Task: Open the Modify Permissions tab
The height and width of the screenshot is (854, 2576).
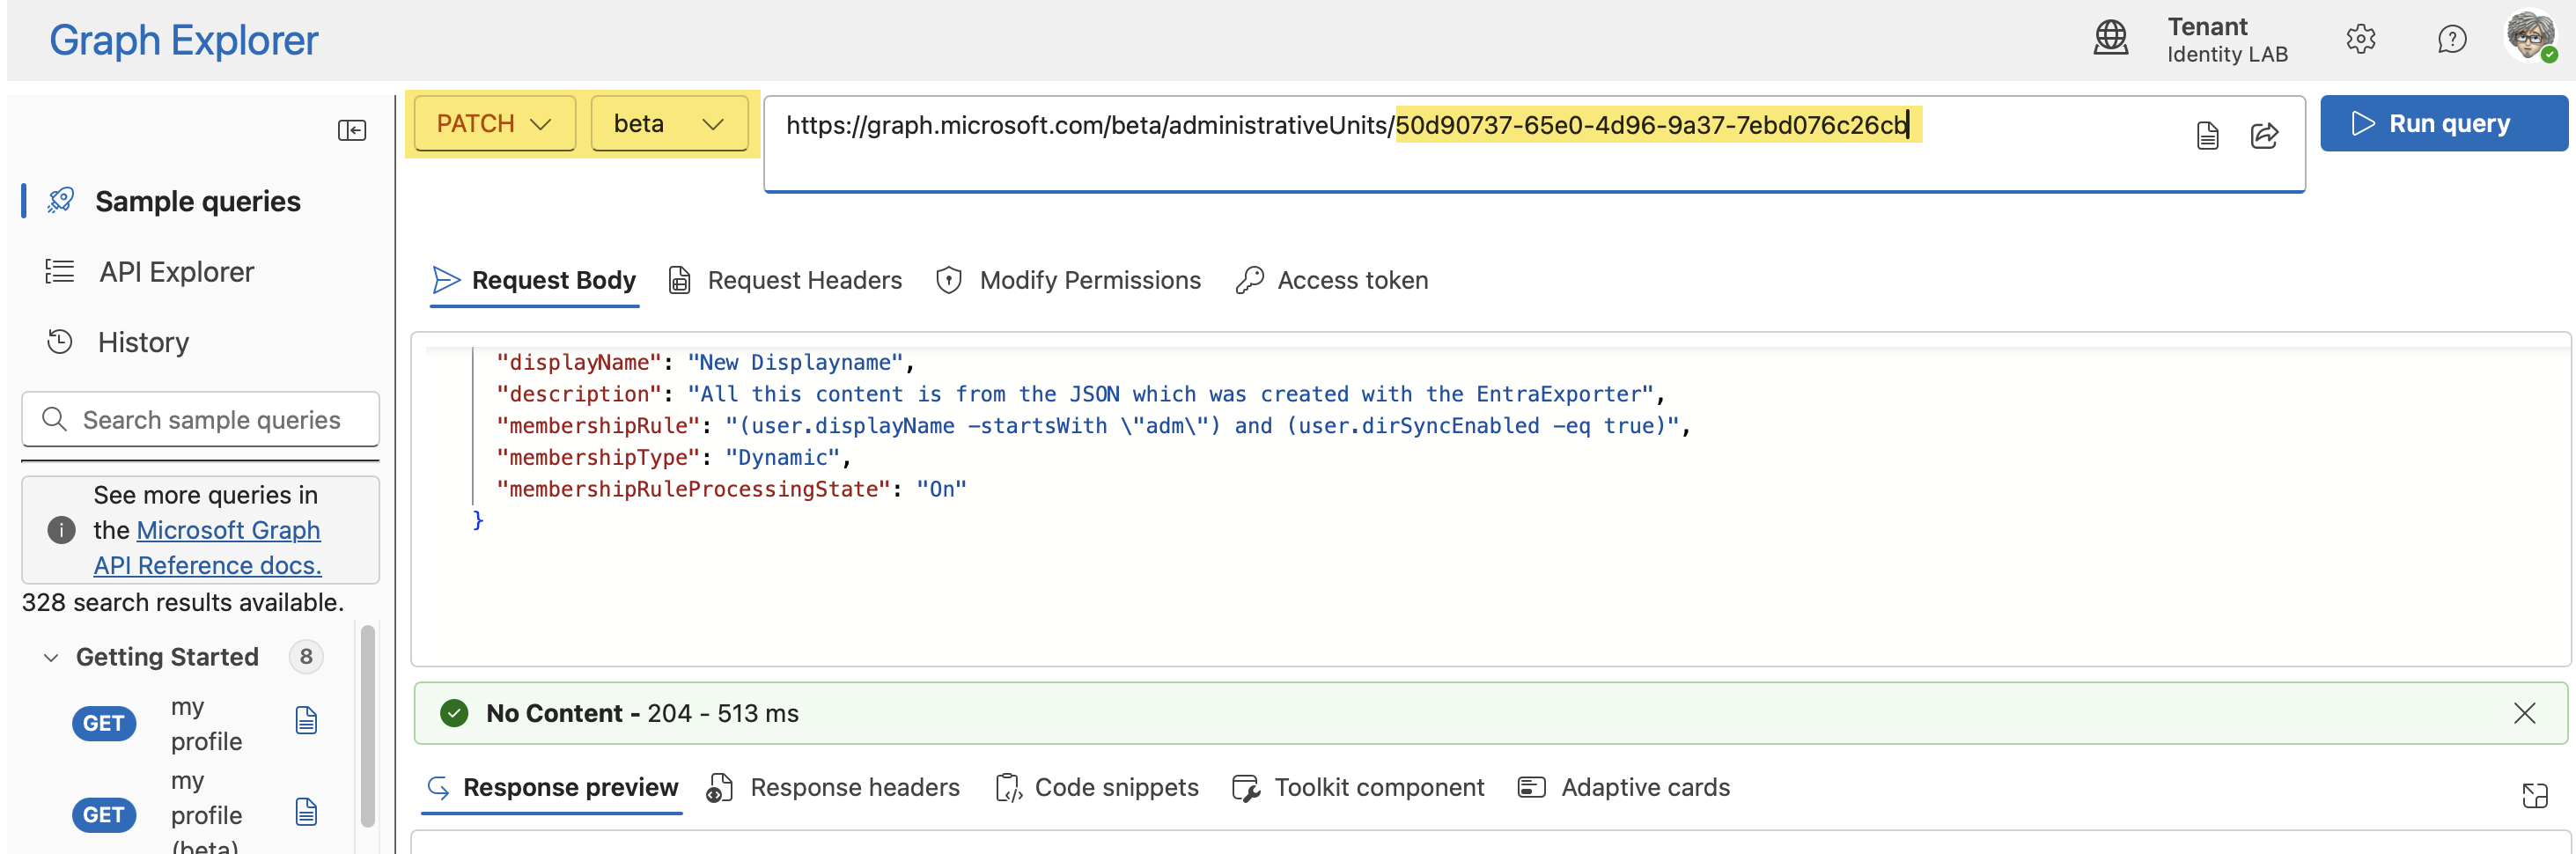Action: [x=1068, y=281]
